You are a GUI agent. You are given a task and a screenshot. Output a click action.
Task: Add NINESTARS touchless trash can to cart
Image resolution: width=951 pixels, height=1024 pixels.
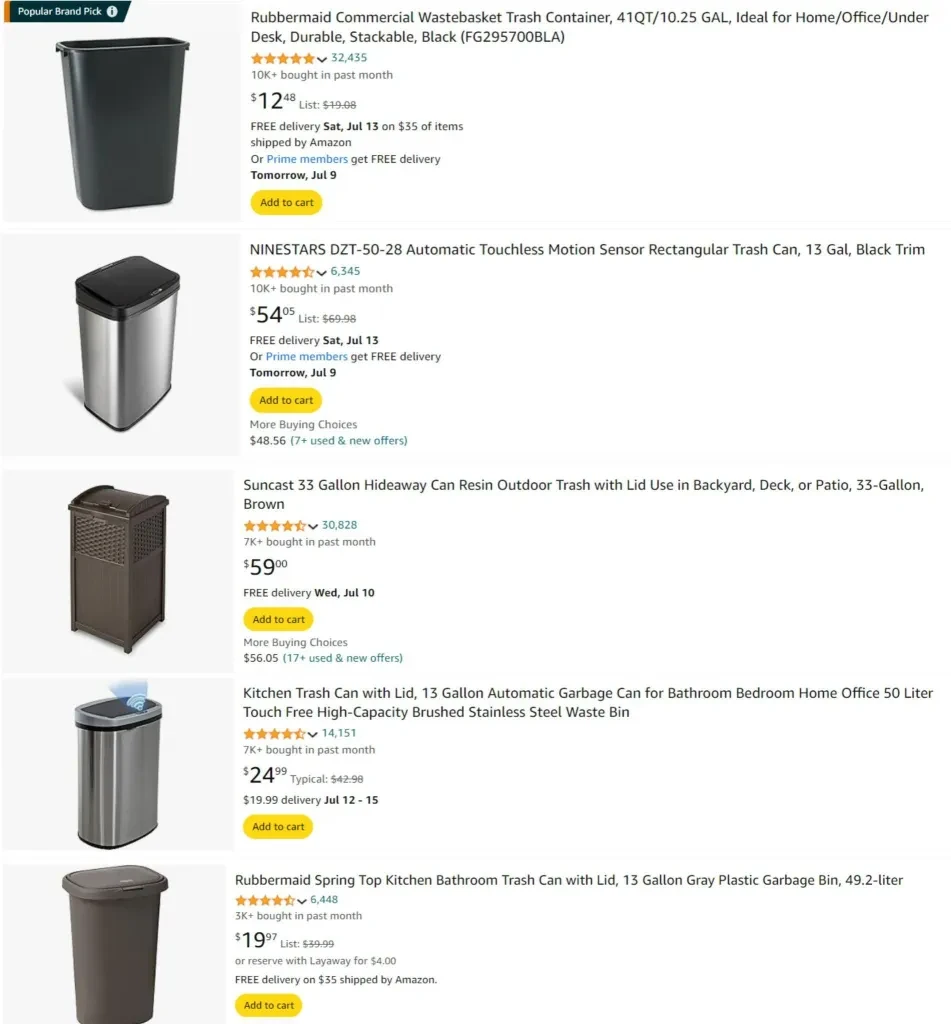(285, 400)
